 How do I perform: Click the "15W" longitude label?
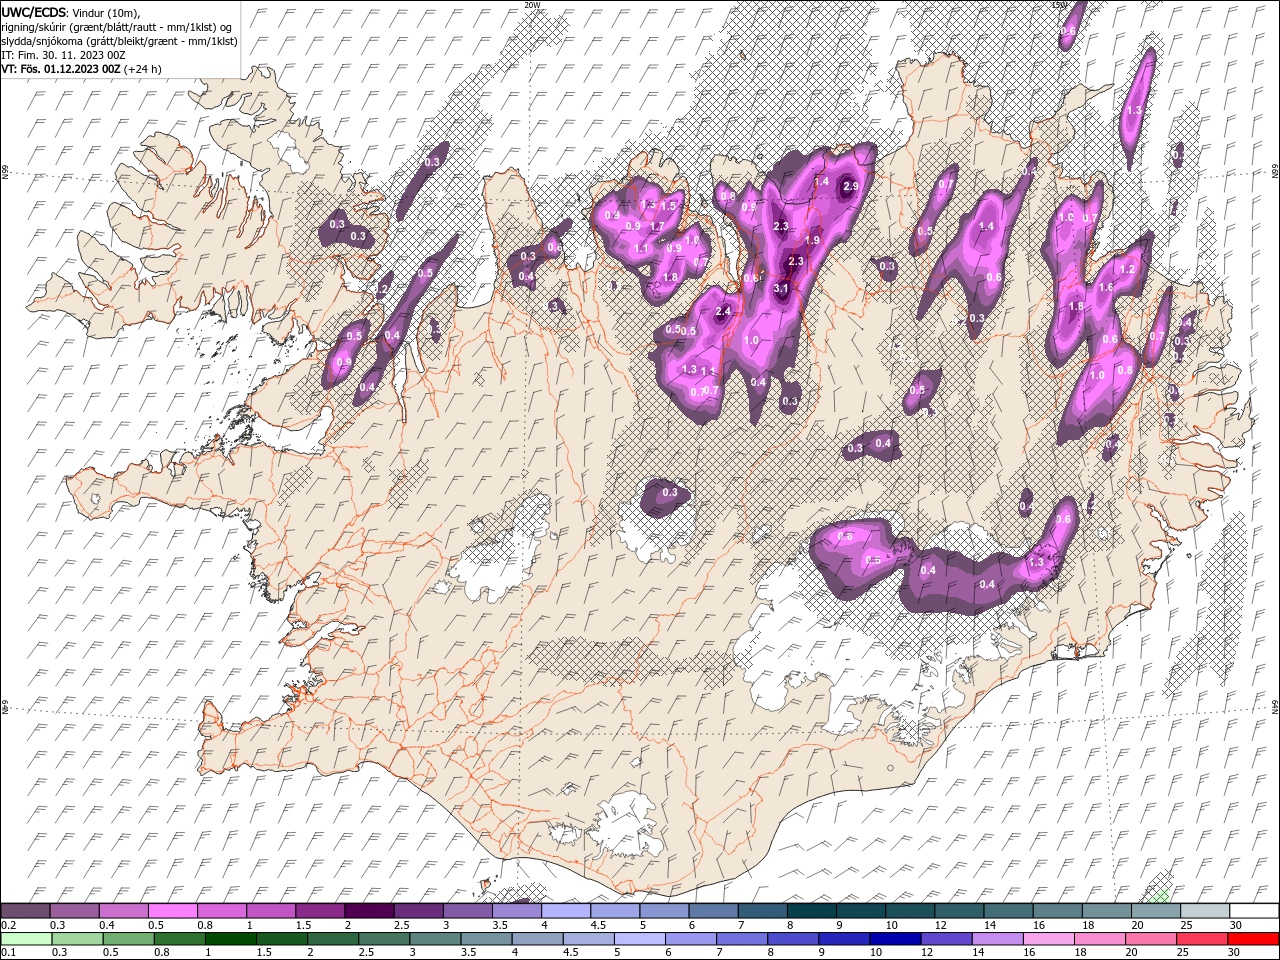click(1060, 4)
